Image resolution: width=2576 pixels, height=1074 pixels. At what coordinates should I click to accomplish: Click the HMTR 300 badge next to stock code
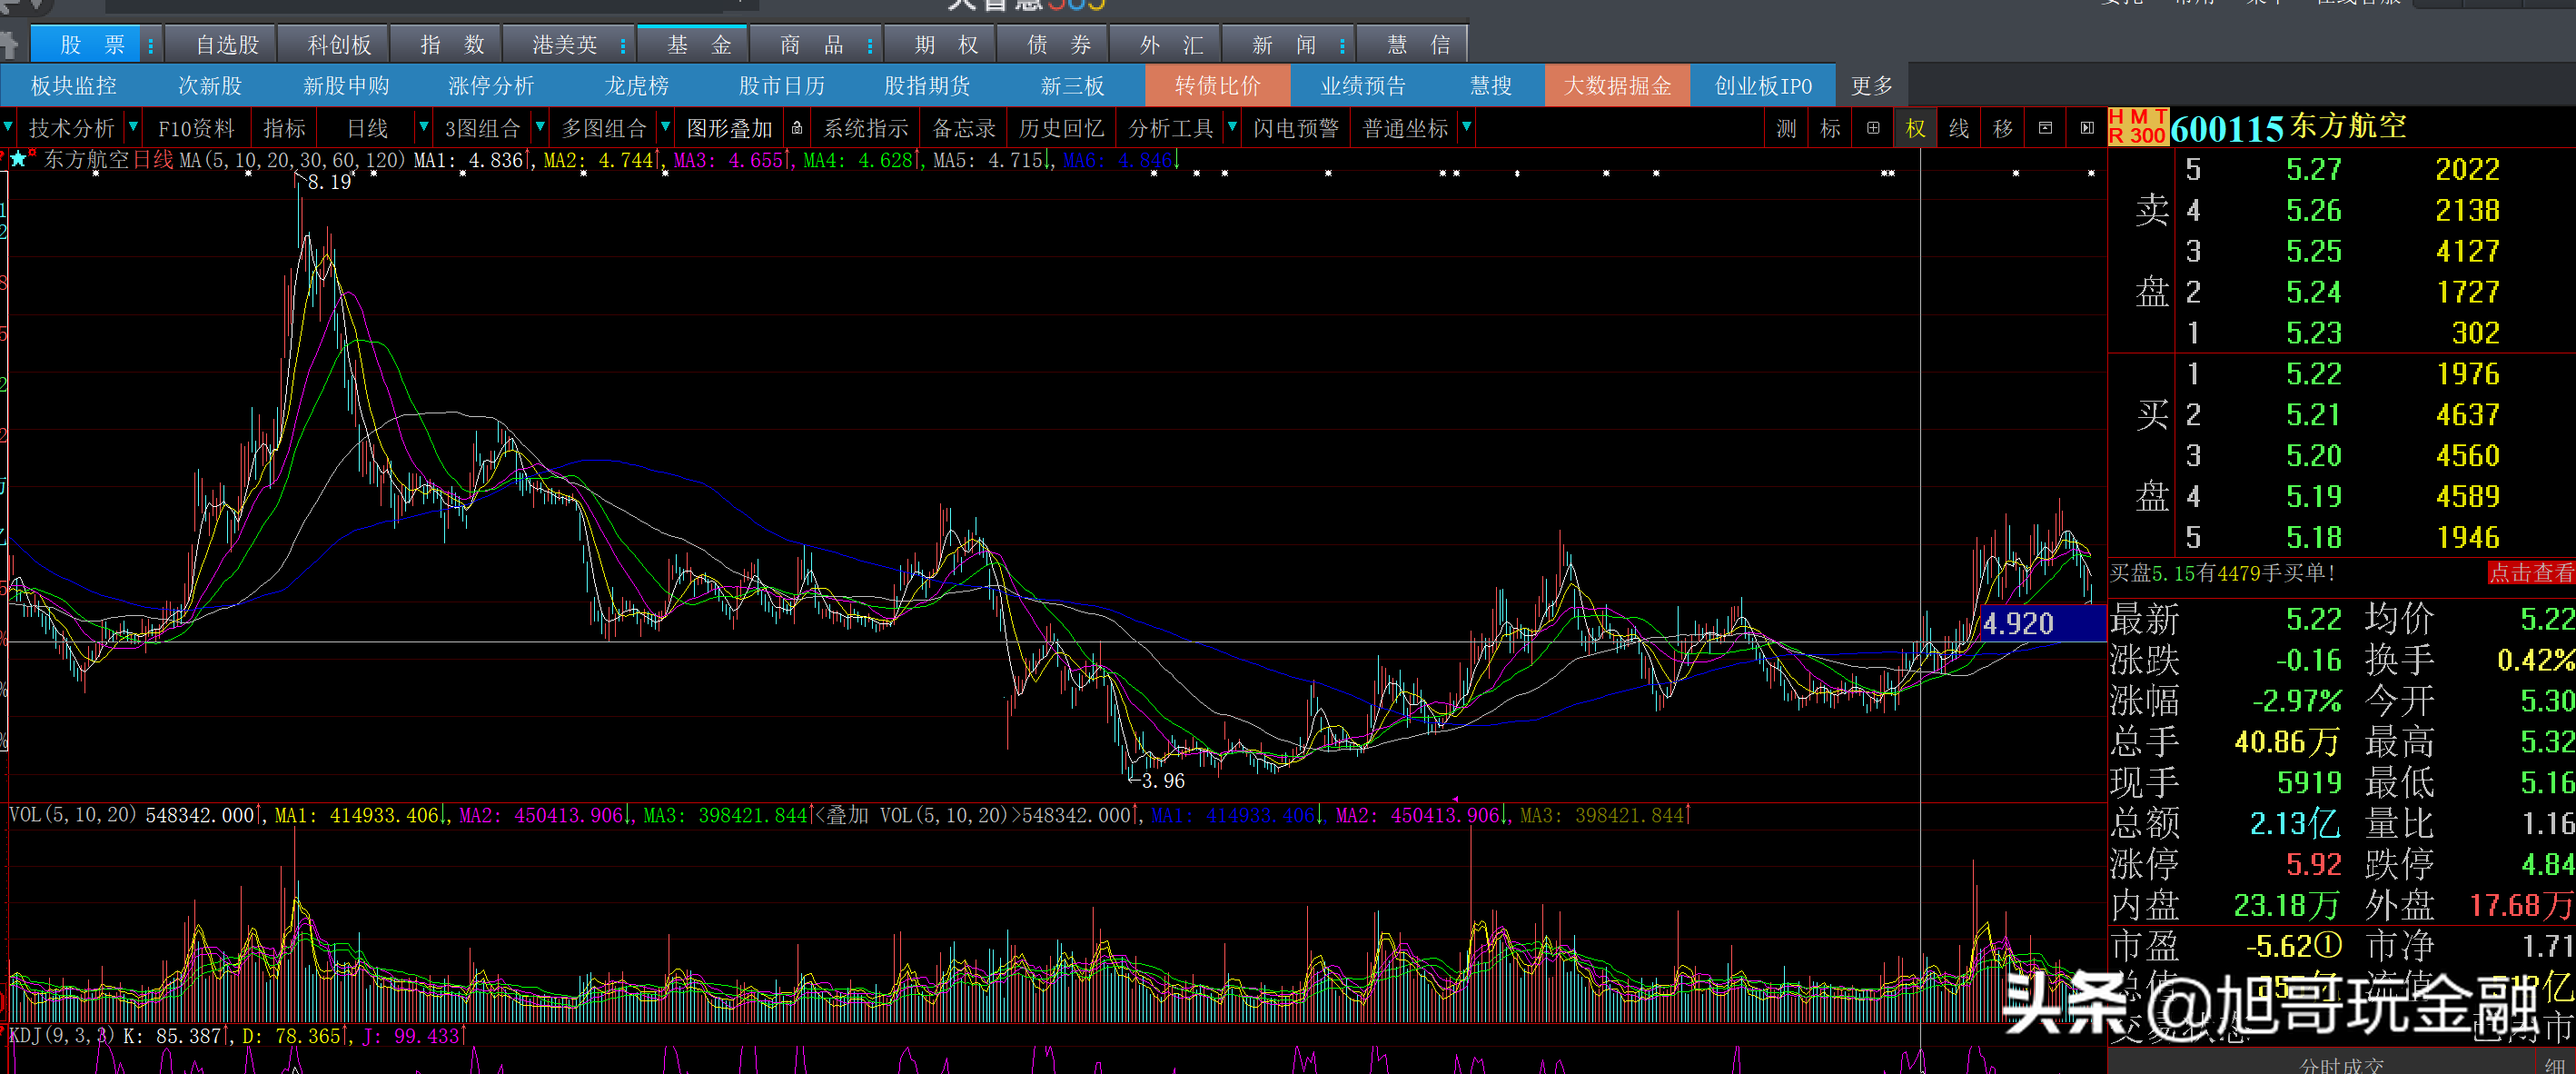[x=2138, y=127]
